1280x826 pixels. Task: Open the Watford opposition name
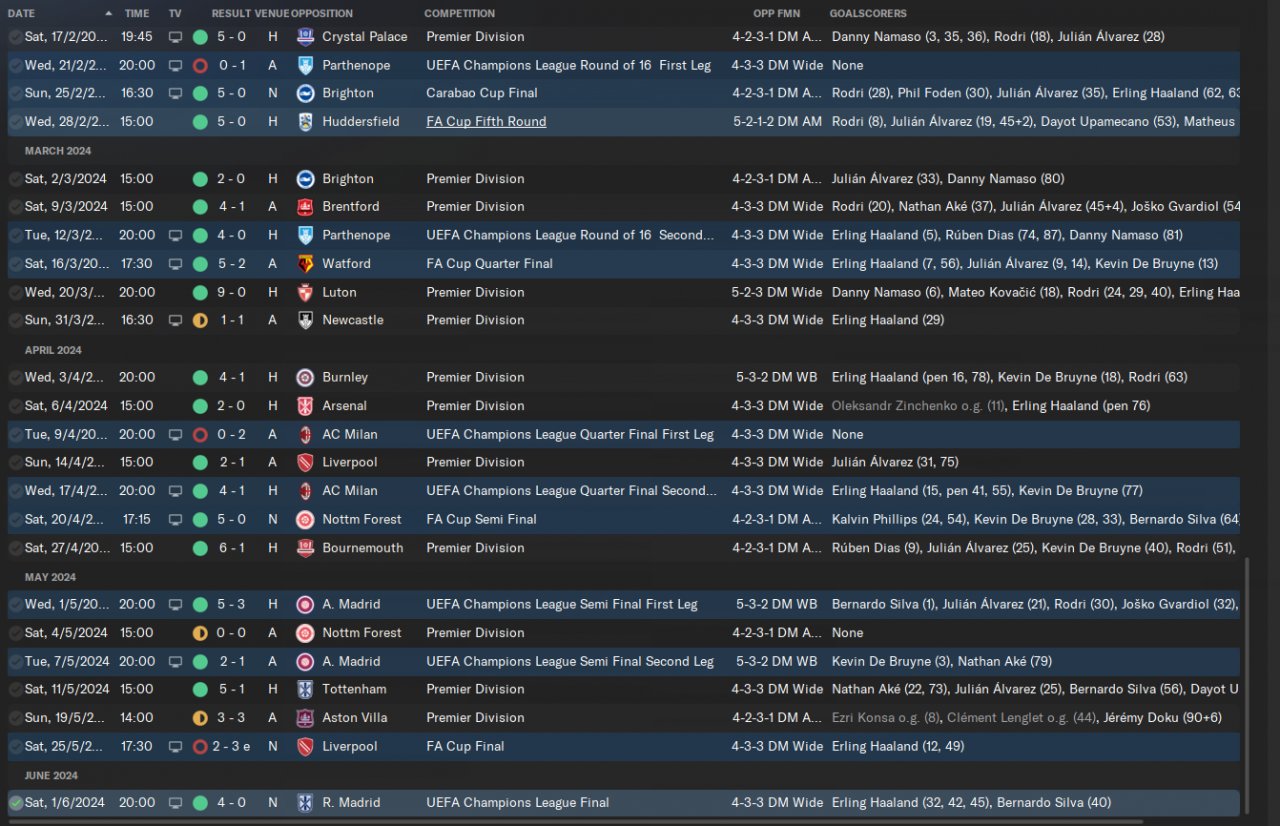pyautogui.click(x=346, y=264)
